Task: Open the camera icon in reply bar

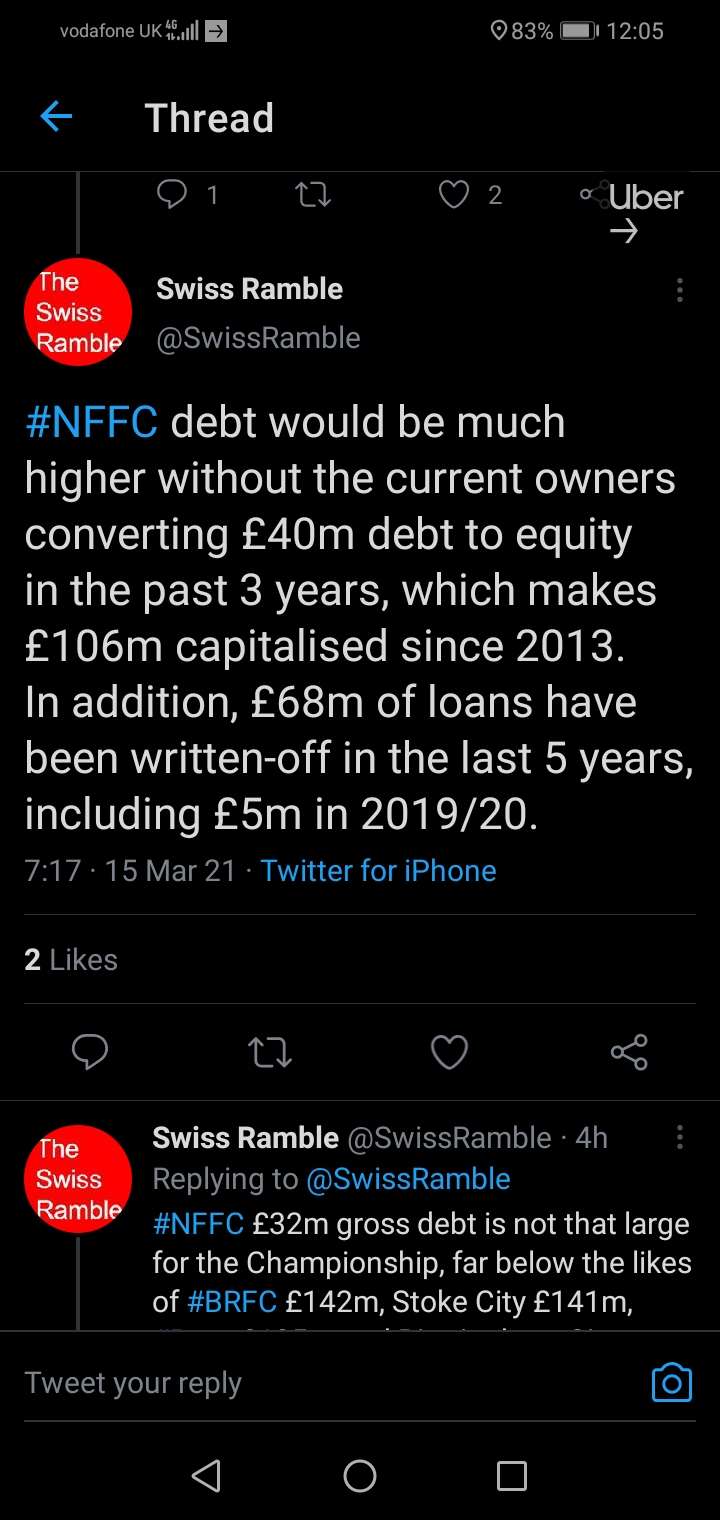Action: coord(671,1382)
